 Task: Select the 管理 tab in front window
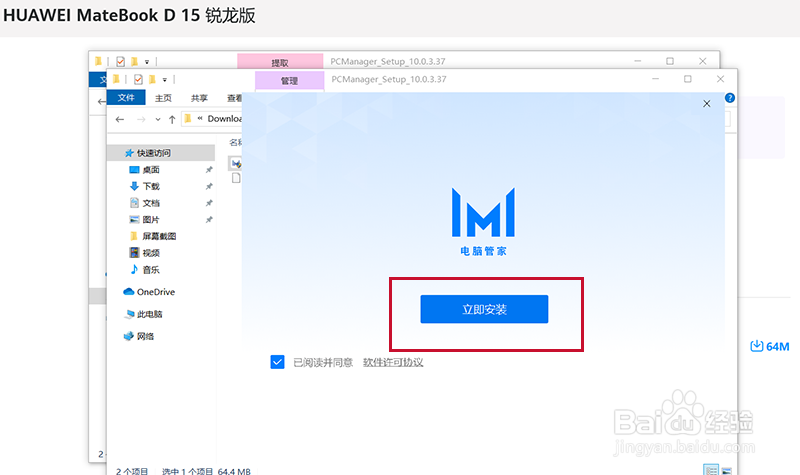pyautogui.click(x=289, y=81)
